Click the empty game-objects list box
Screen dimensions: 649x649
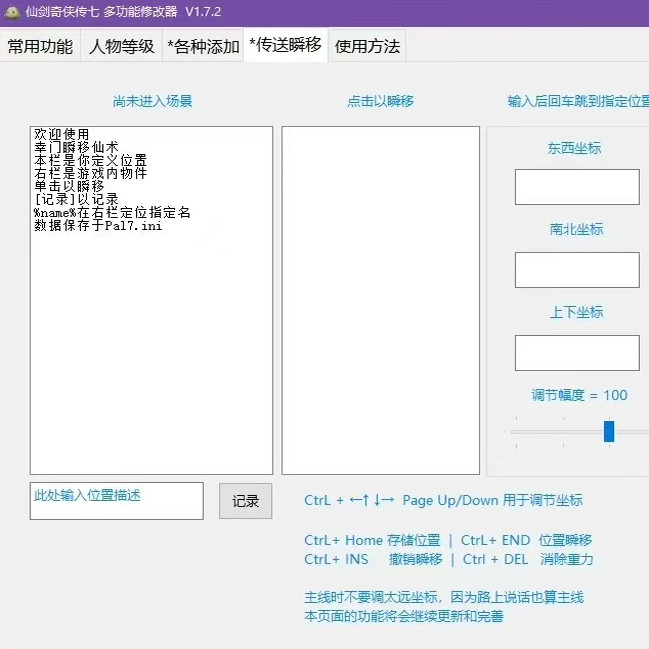[x=381, y=300]
